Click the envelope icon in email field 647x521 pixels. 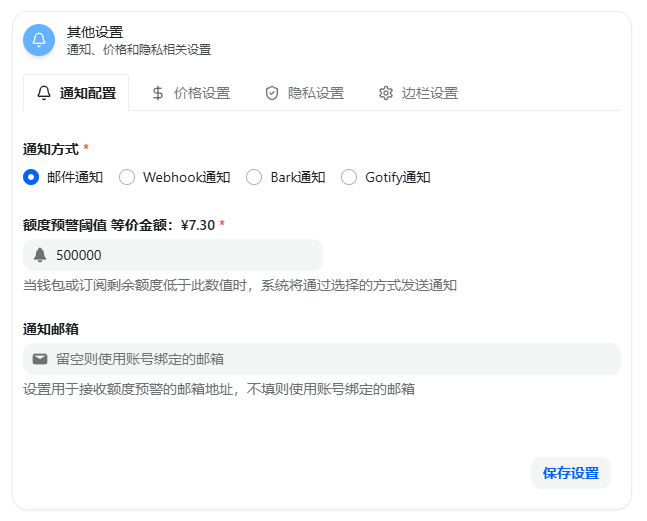[x=40, y=359]
